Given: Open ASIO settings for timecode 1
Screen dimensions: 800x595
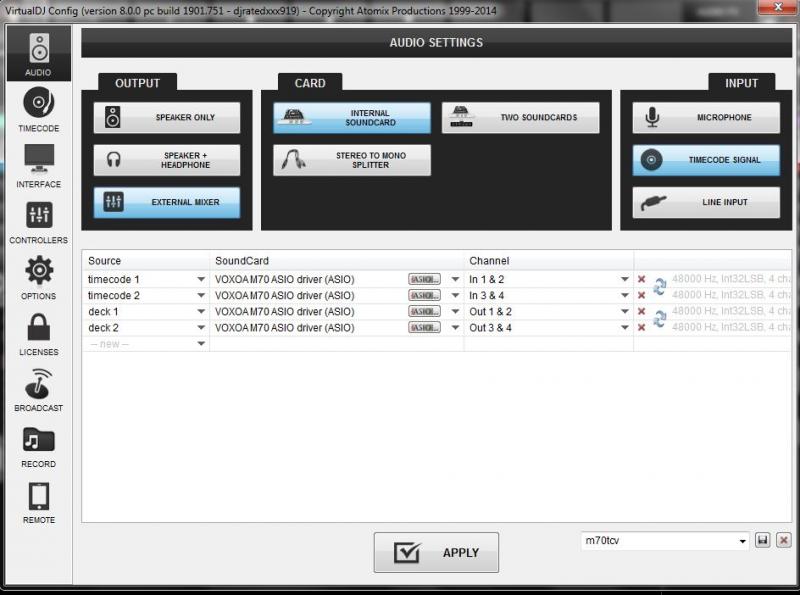Looking at the screenshot, I should pos(424,279).
